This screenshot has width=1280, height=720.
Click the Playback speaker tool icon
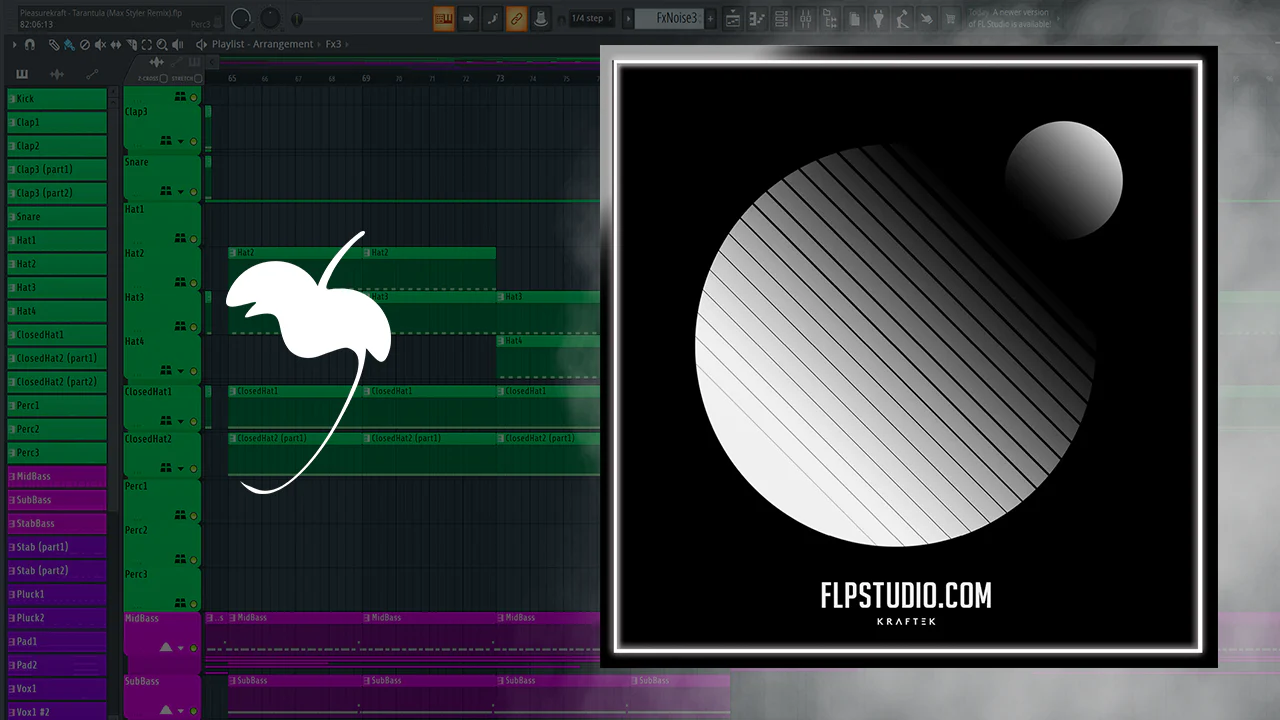pyautogui.click(x=178, y=45)
